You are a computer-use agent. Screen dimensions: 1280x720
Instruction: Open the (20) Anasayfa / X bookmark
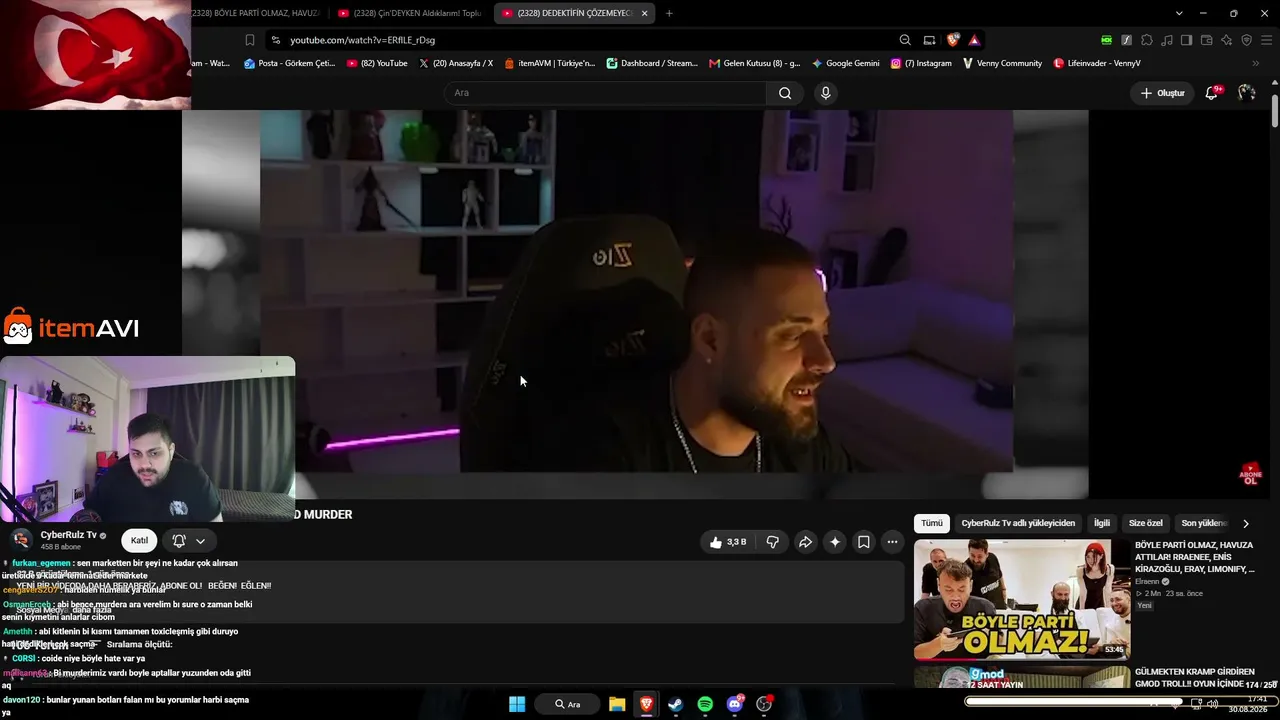(456, 63)
